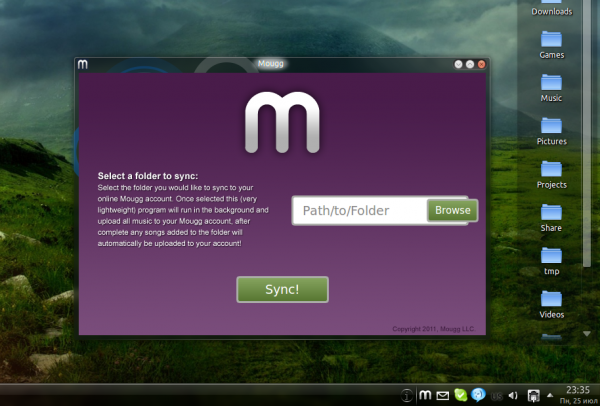600x406 pixels.
Task: Open the volume speaker tray icon
Action: [513, 396]
